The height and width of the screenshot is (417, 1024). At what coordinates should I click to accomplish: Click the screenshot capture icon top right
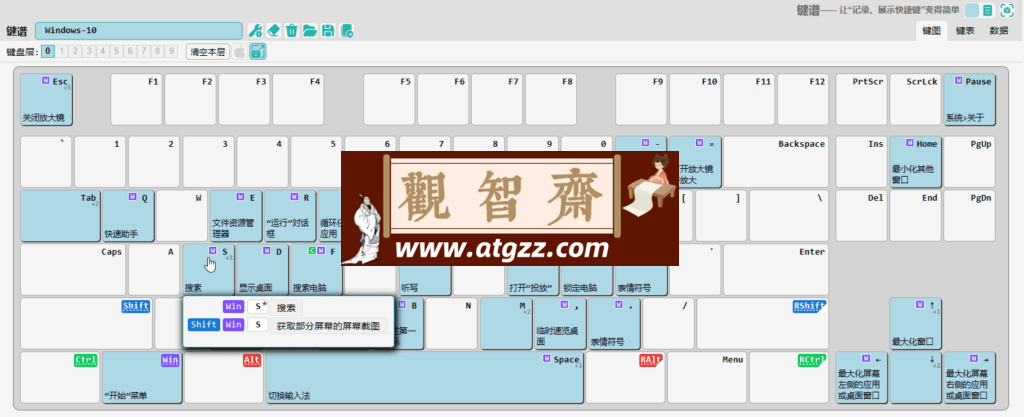click(x=1007, y=10)
